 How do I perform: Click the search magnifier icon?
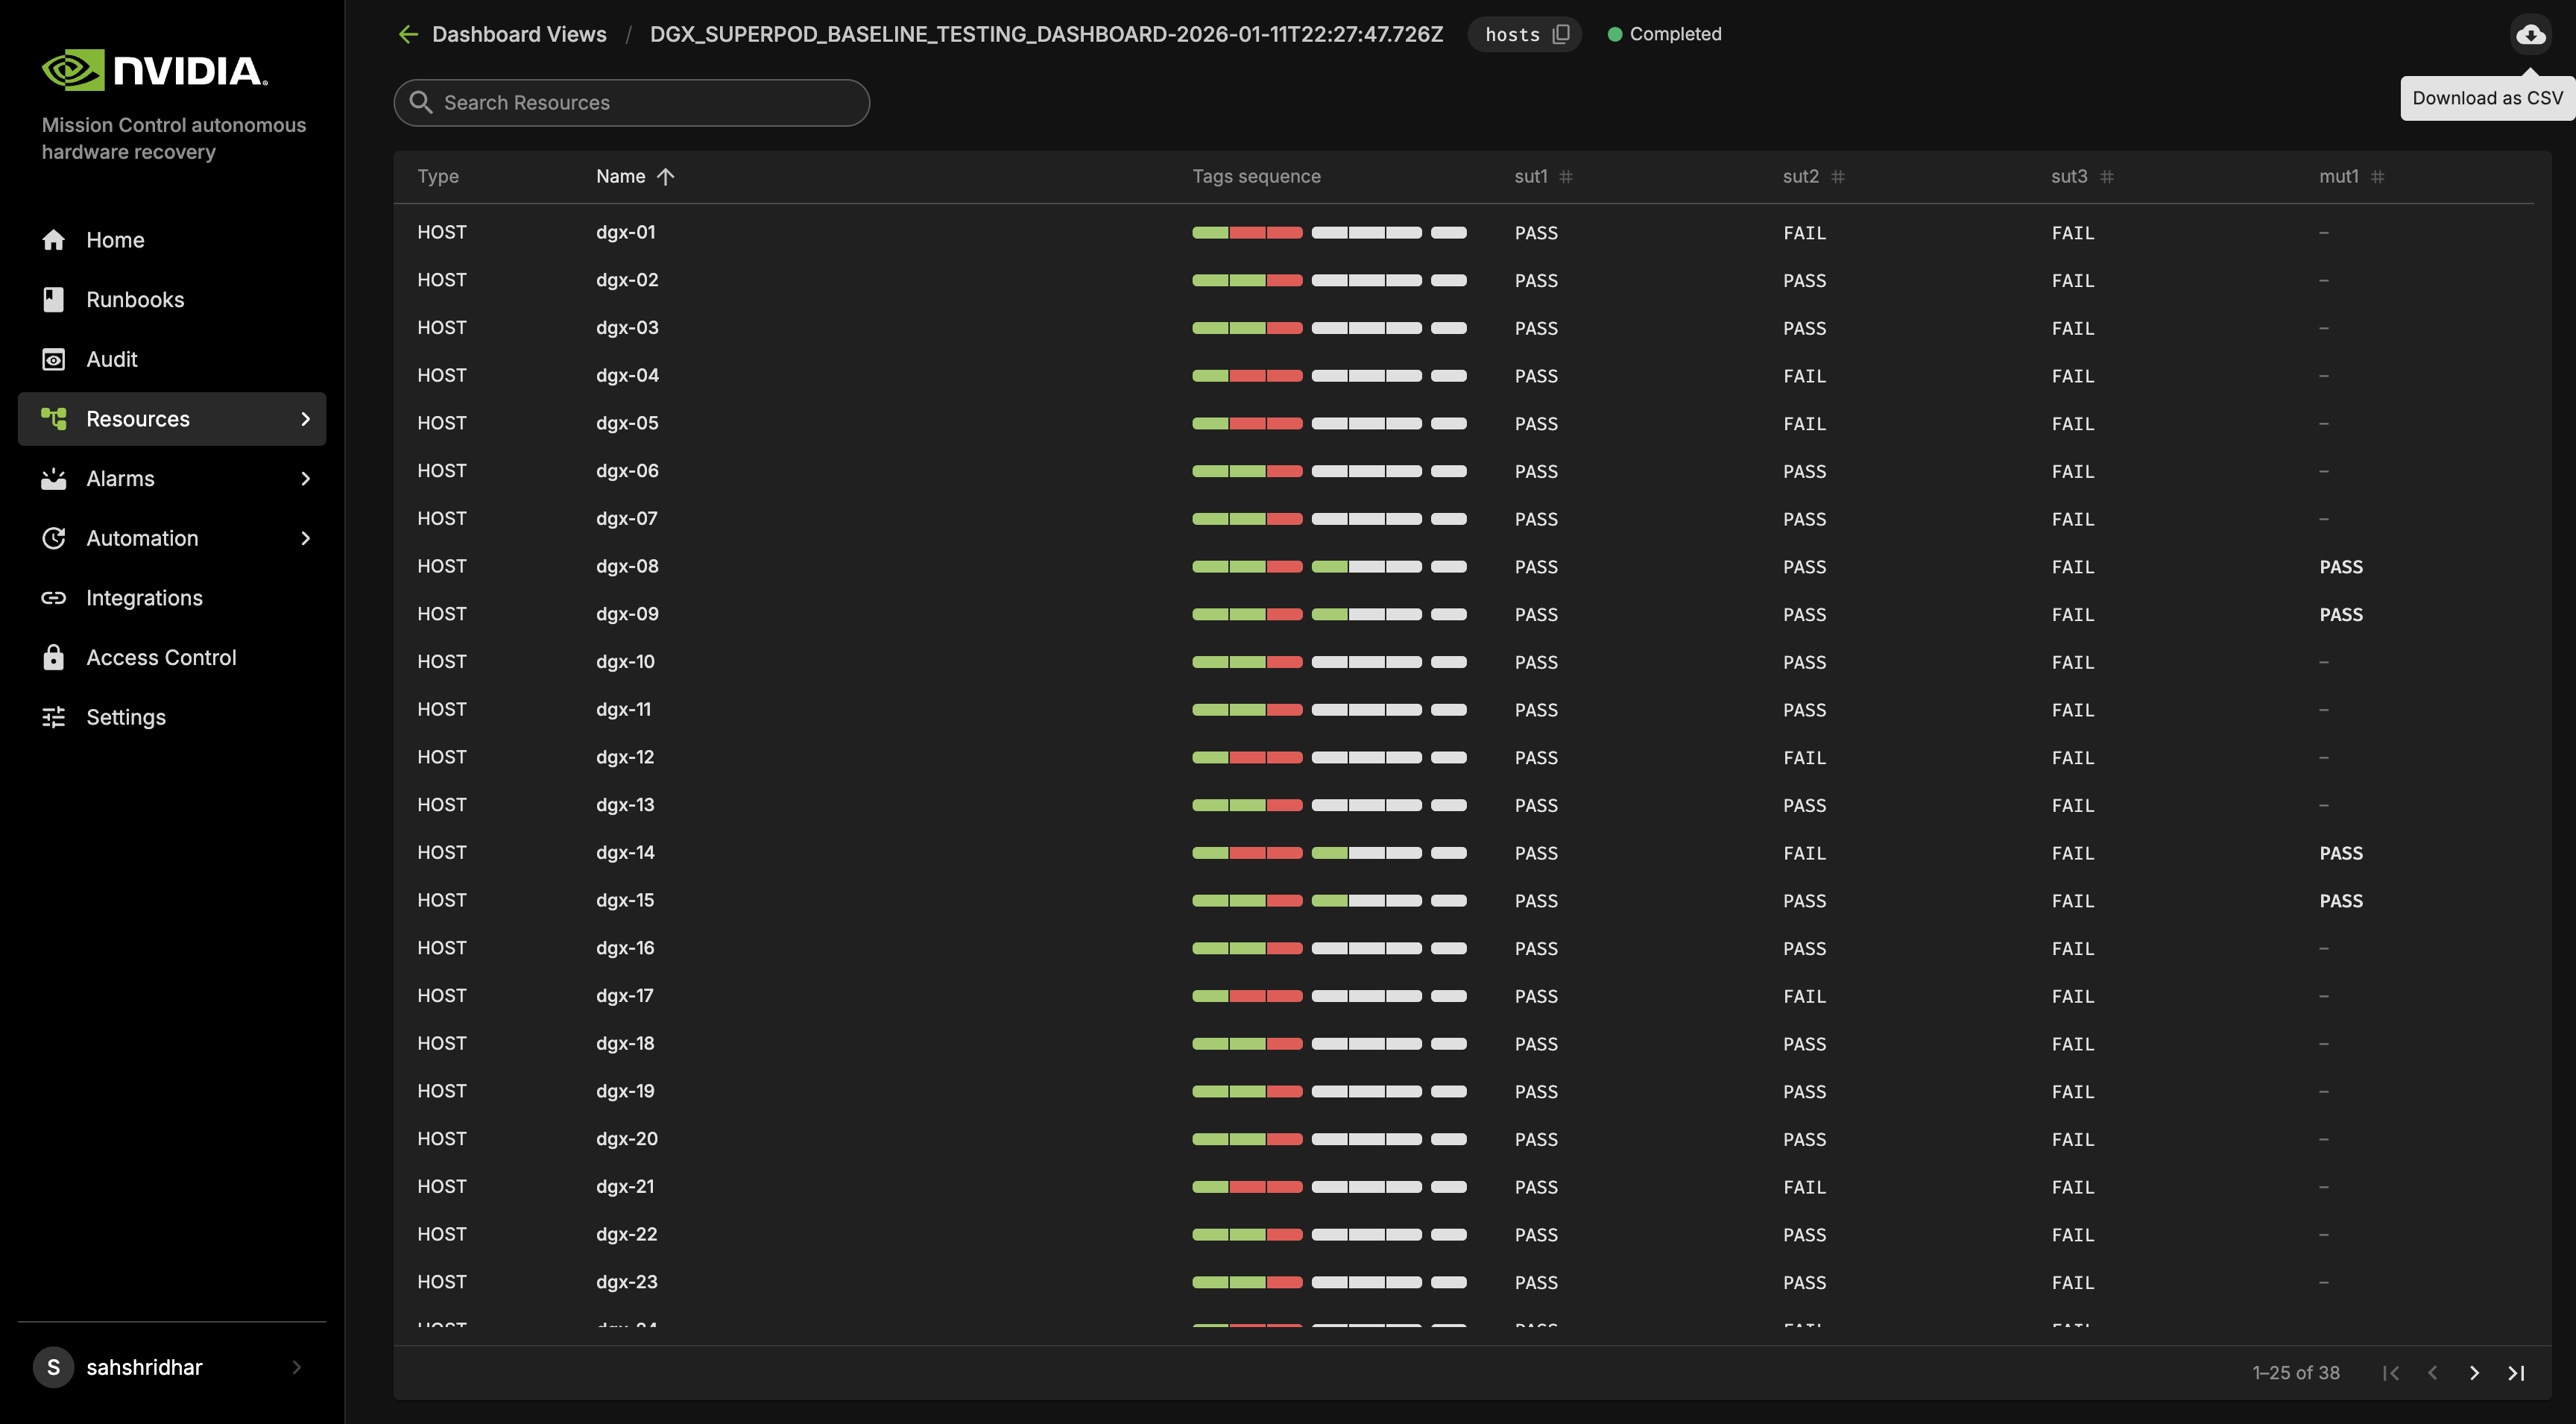coord(421,102)
